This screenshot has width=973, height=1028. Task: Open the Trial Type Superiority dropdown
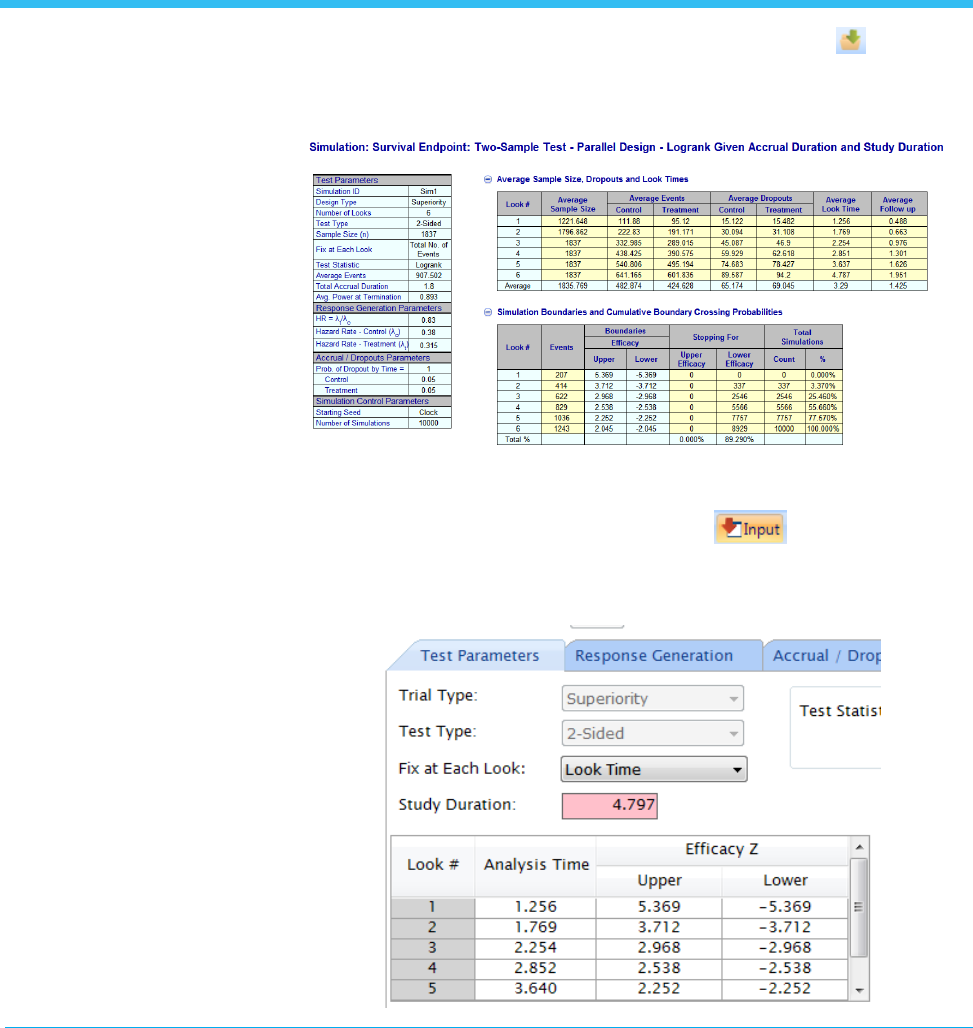[652, 698]
